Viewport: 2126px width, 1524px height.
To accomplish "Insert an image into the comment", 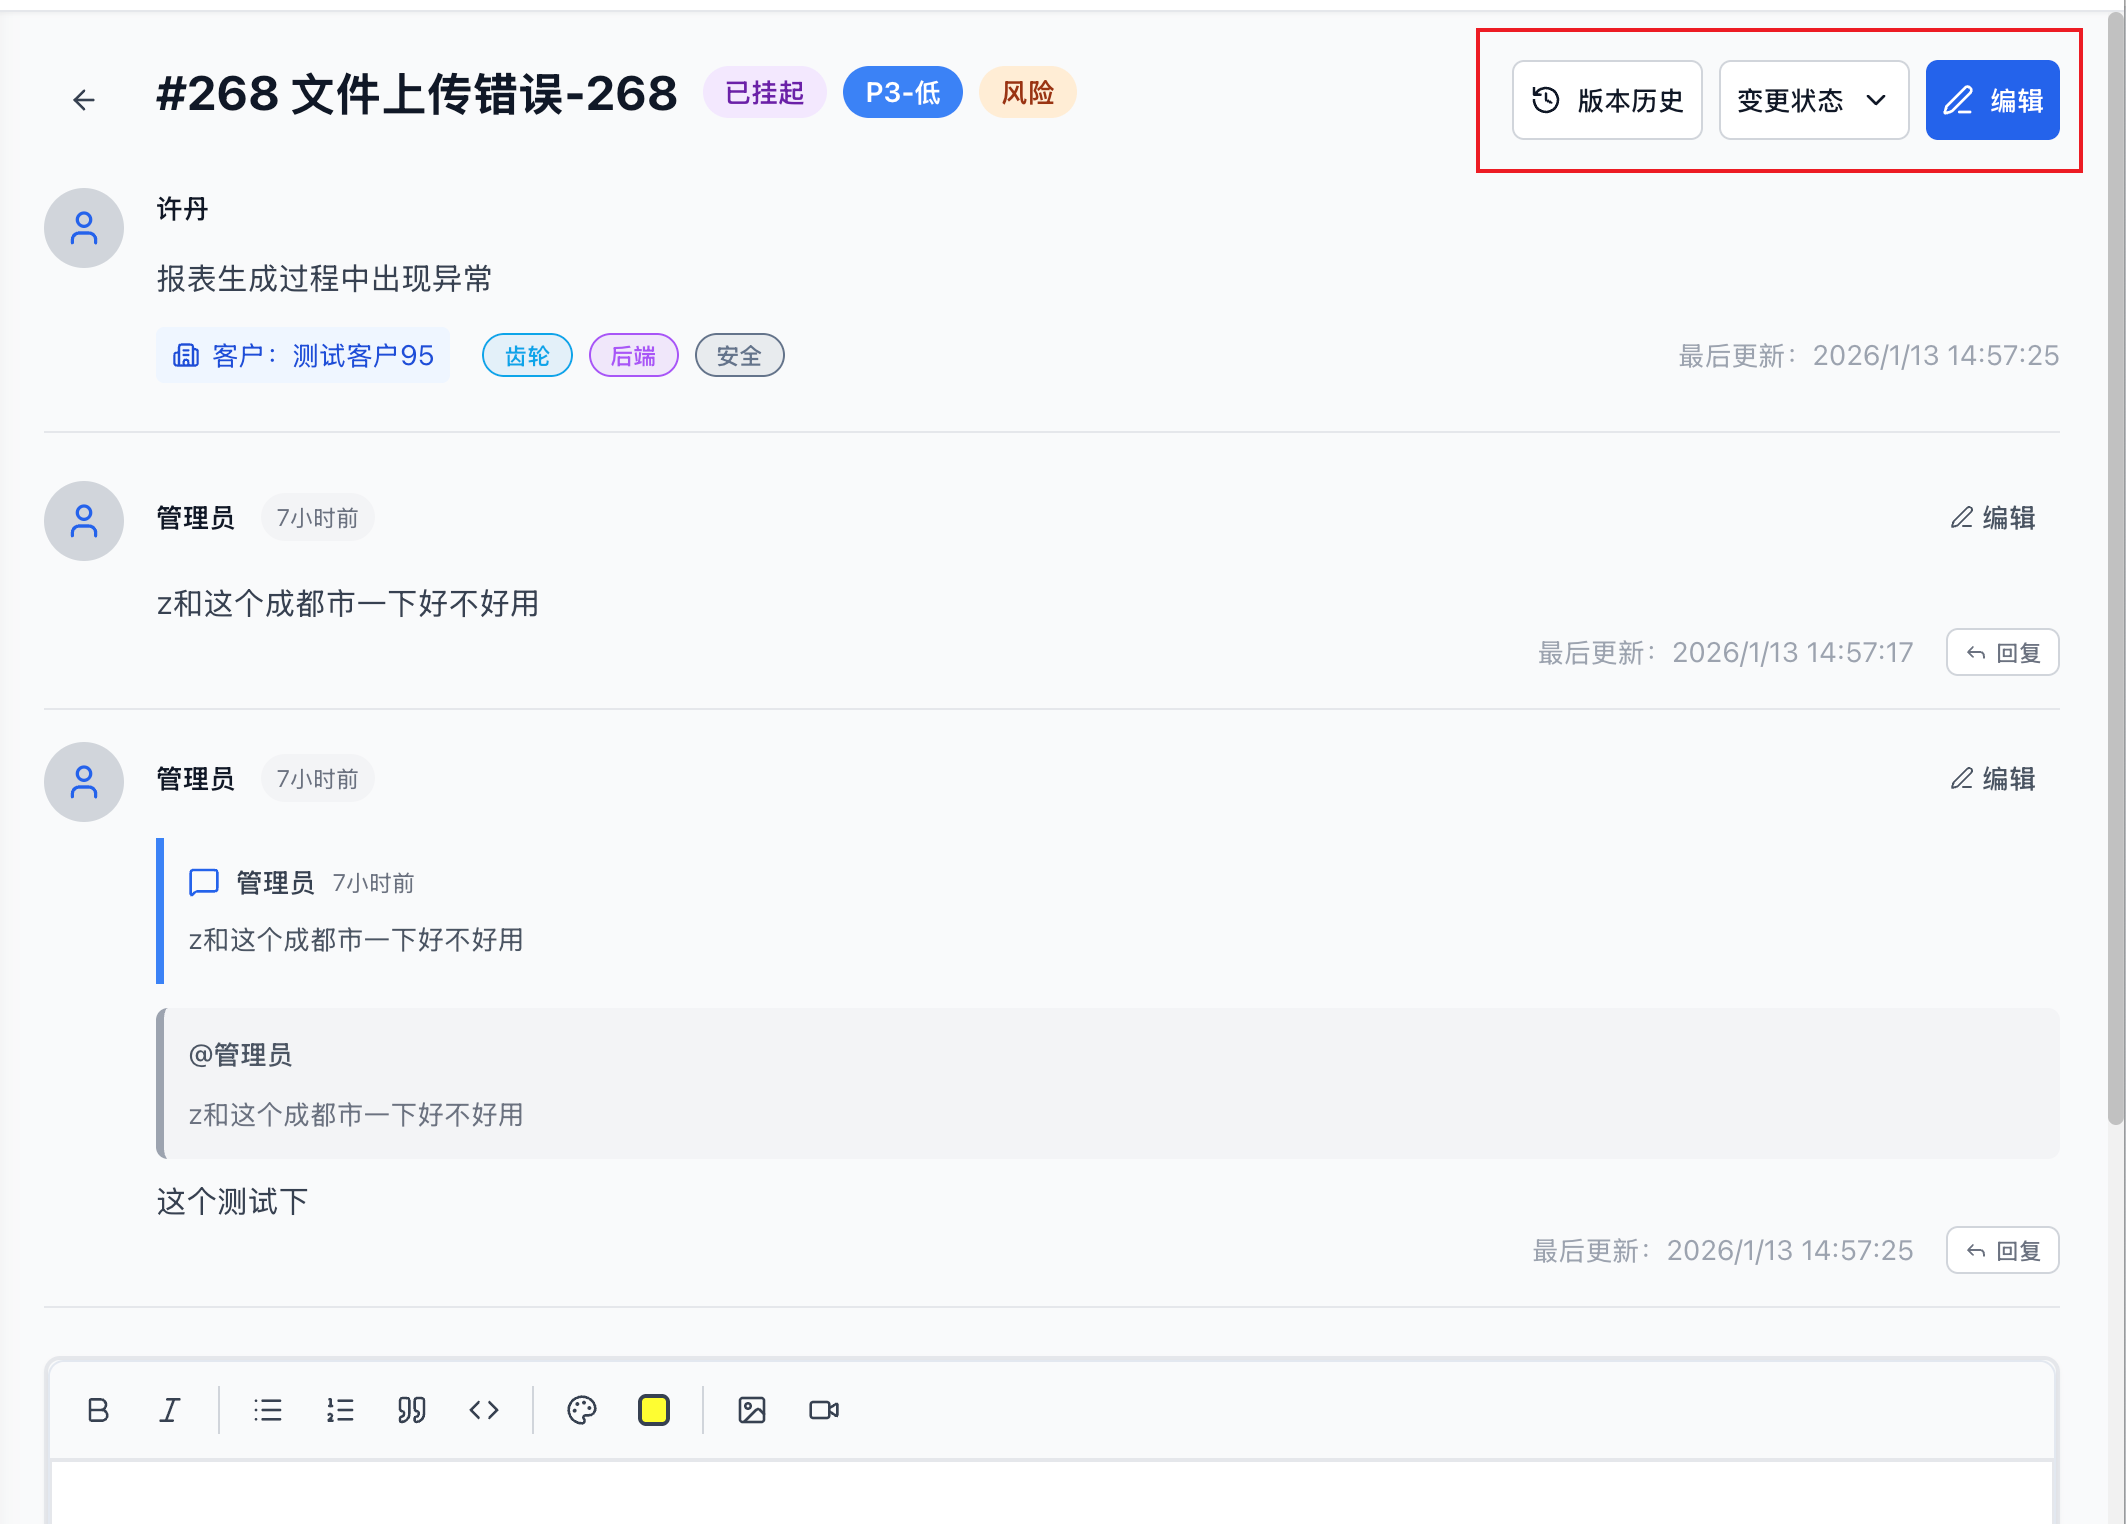I will (752, 1410).
